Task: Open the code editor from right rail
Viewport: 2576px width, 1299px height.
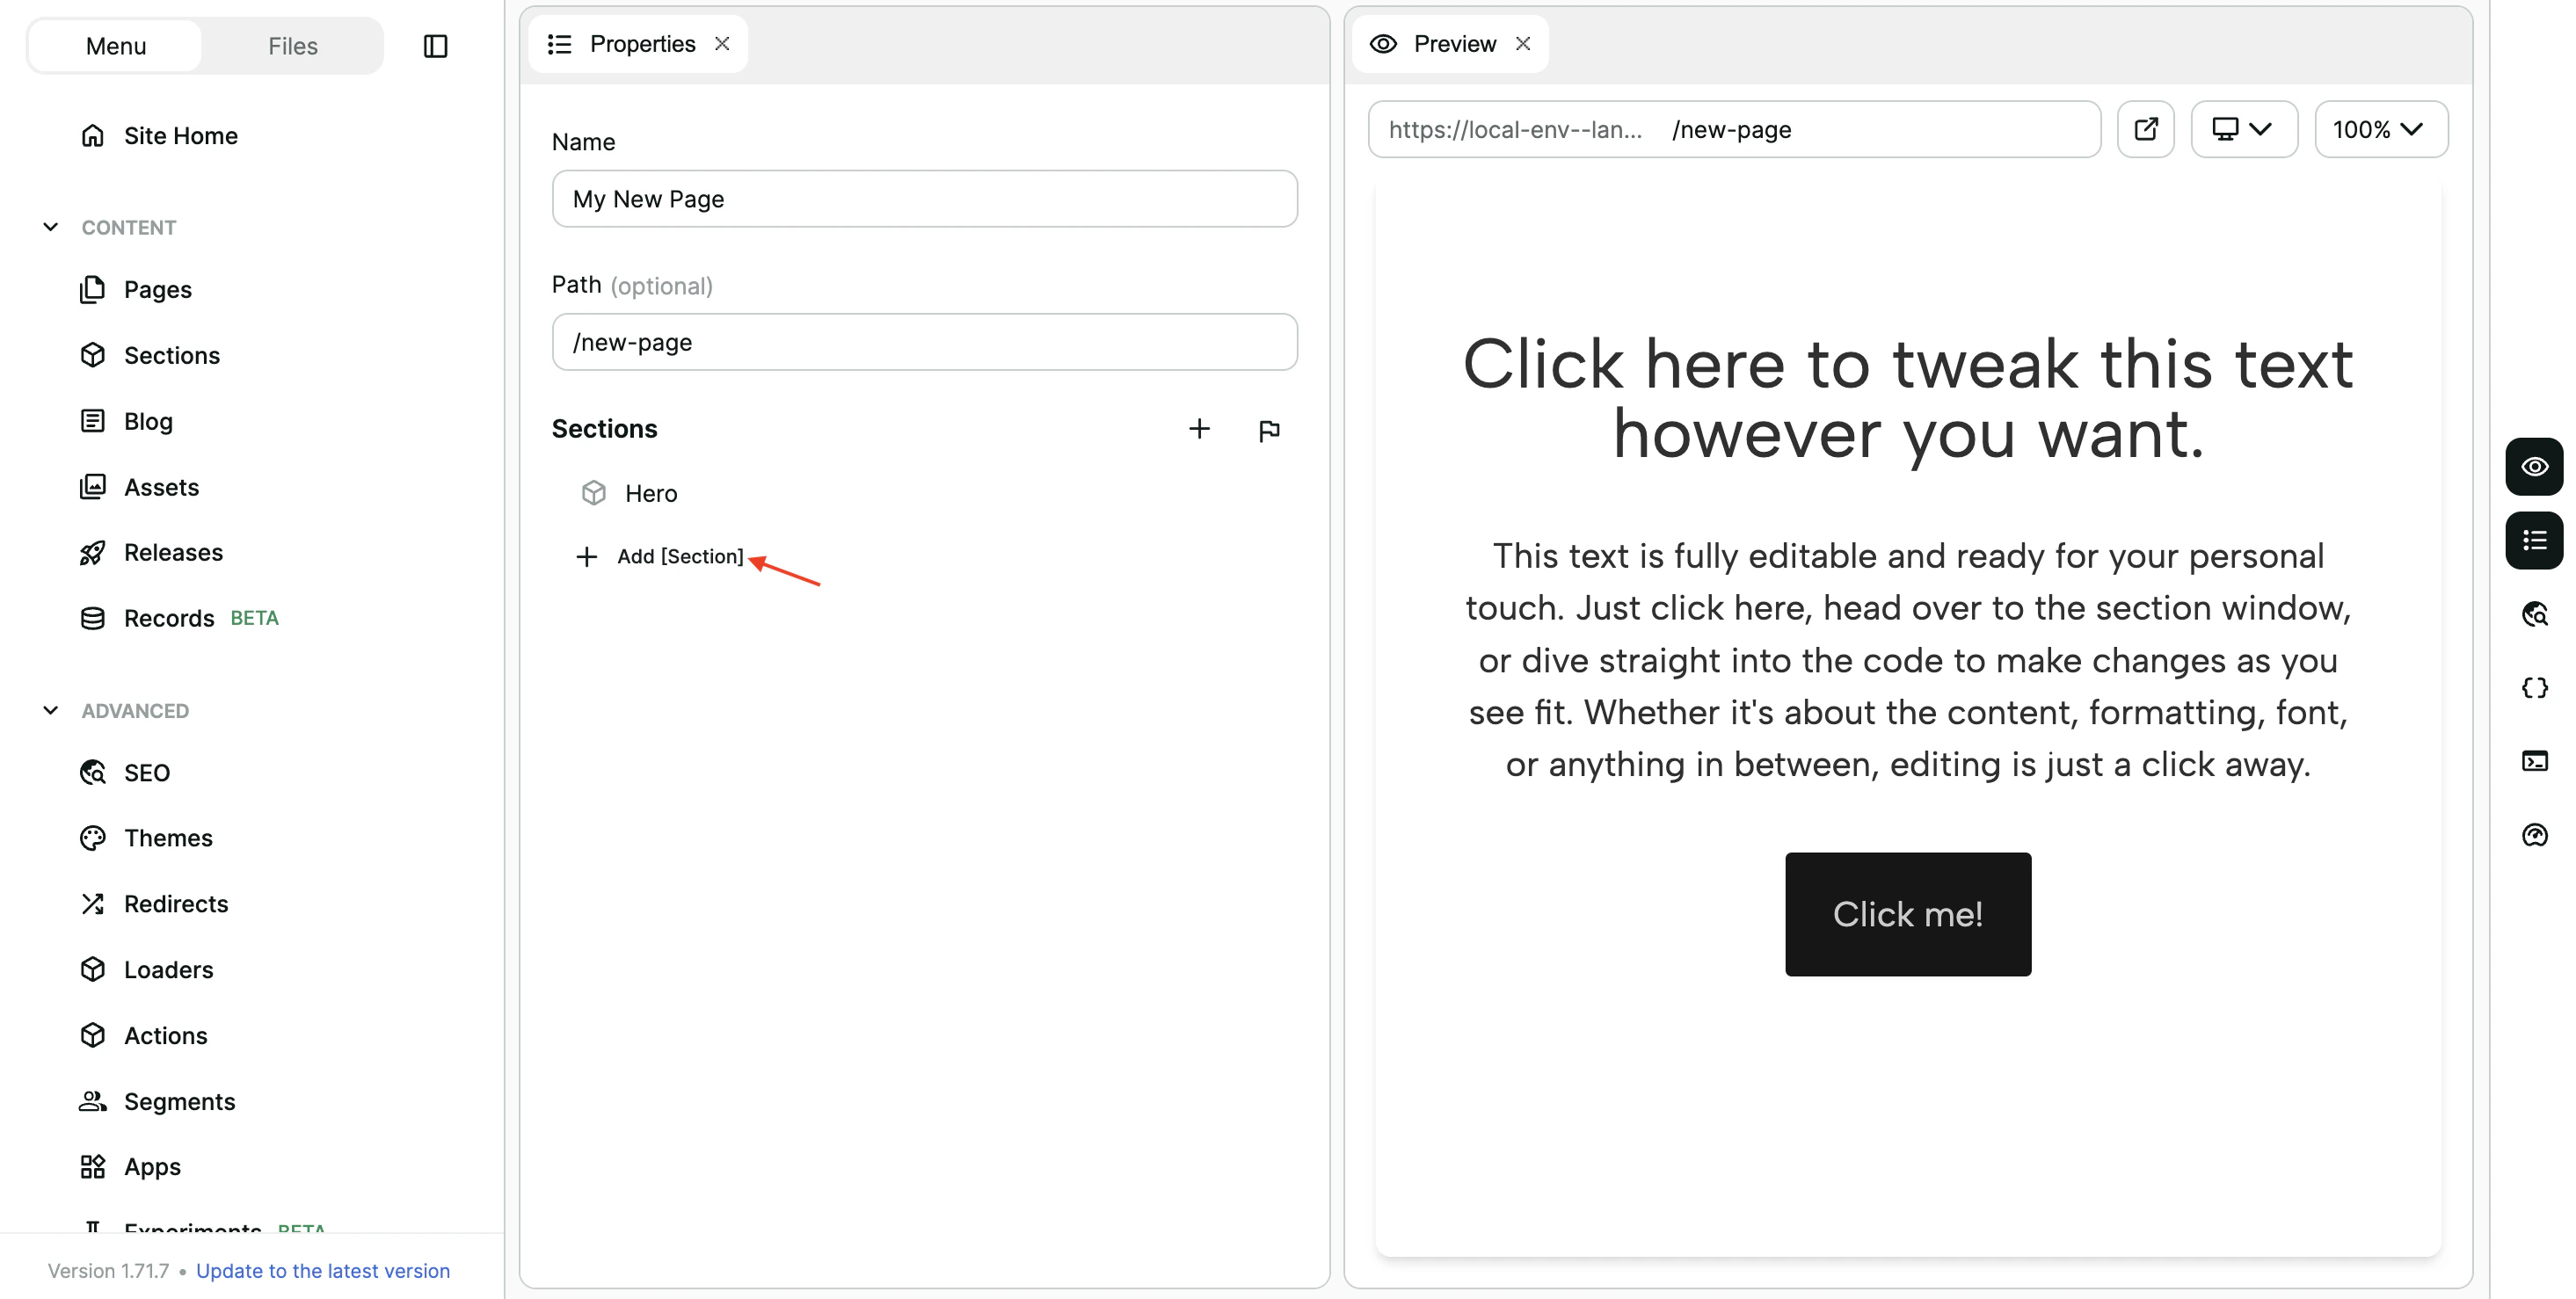Action: pos(2536,687)
